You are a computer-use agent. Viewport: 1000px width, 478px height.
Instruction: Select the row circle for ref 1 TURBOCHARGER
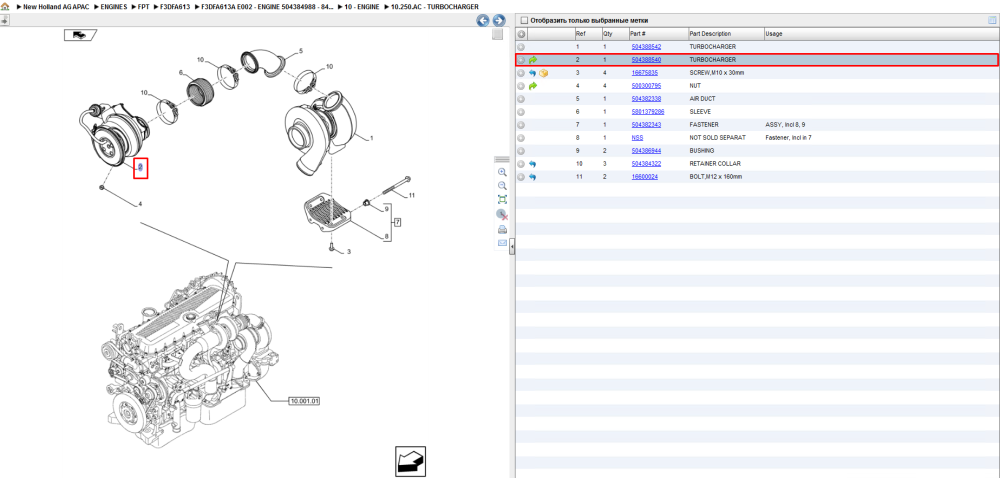pyautogui.click(x=521, y=47)
